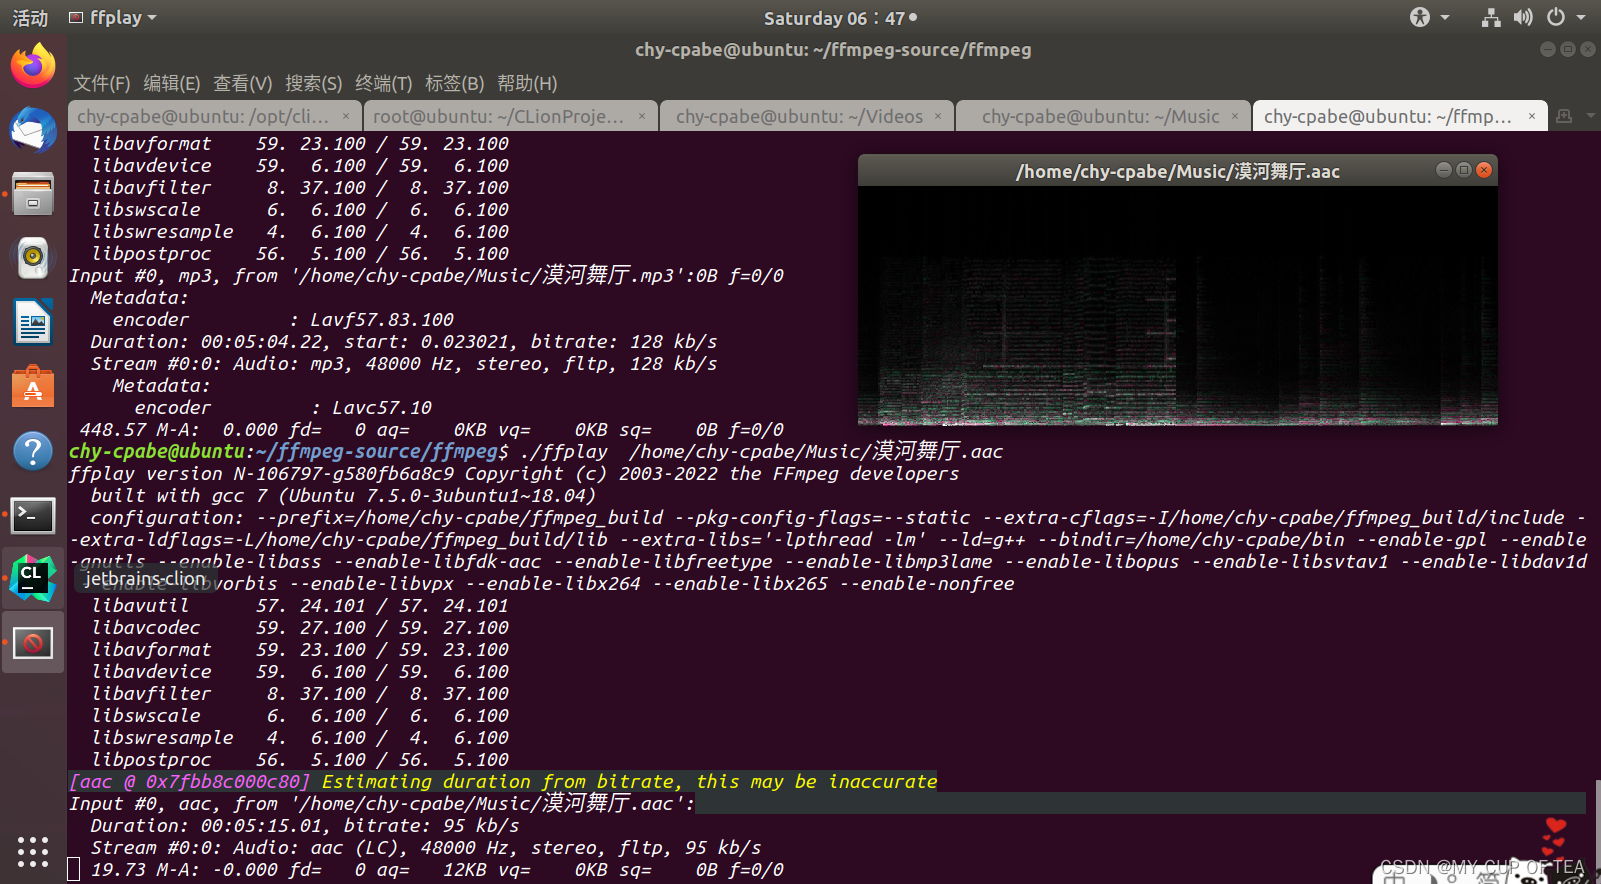Open the Help icon in the dock

(33, 451)
